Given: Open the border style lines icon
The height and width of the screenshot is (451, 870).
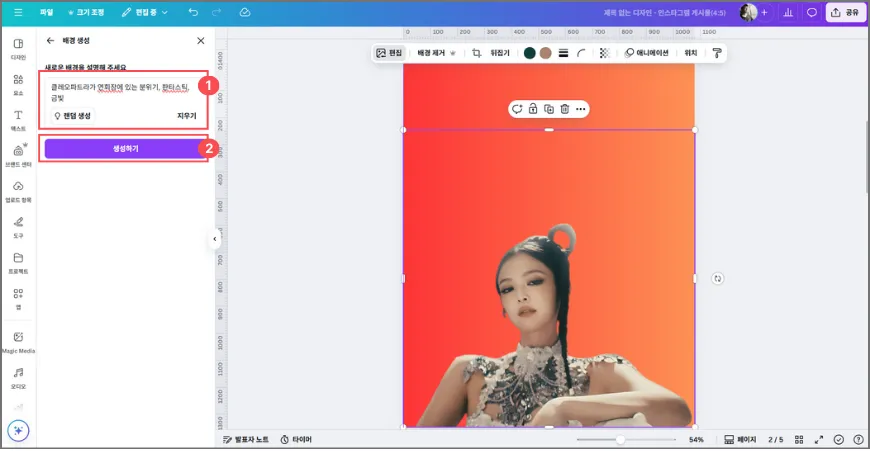Looking at the screenshot, I should tap(563, 53).
